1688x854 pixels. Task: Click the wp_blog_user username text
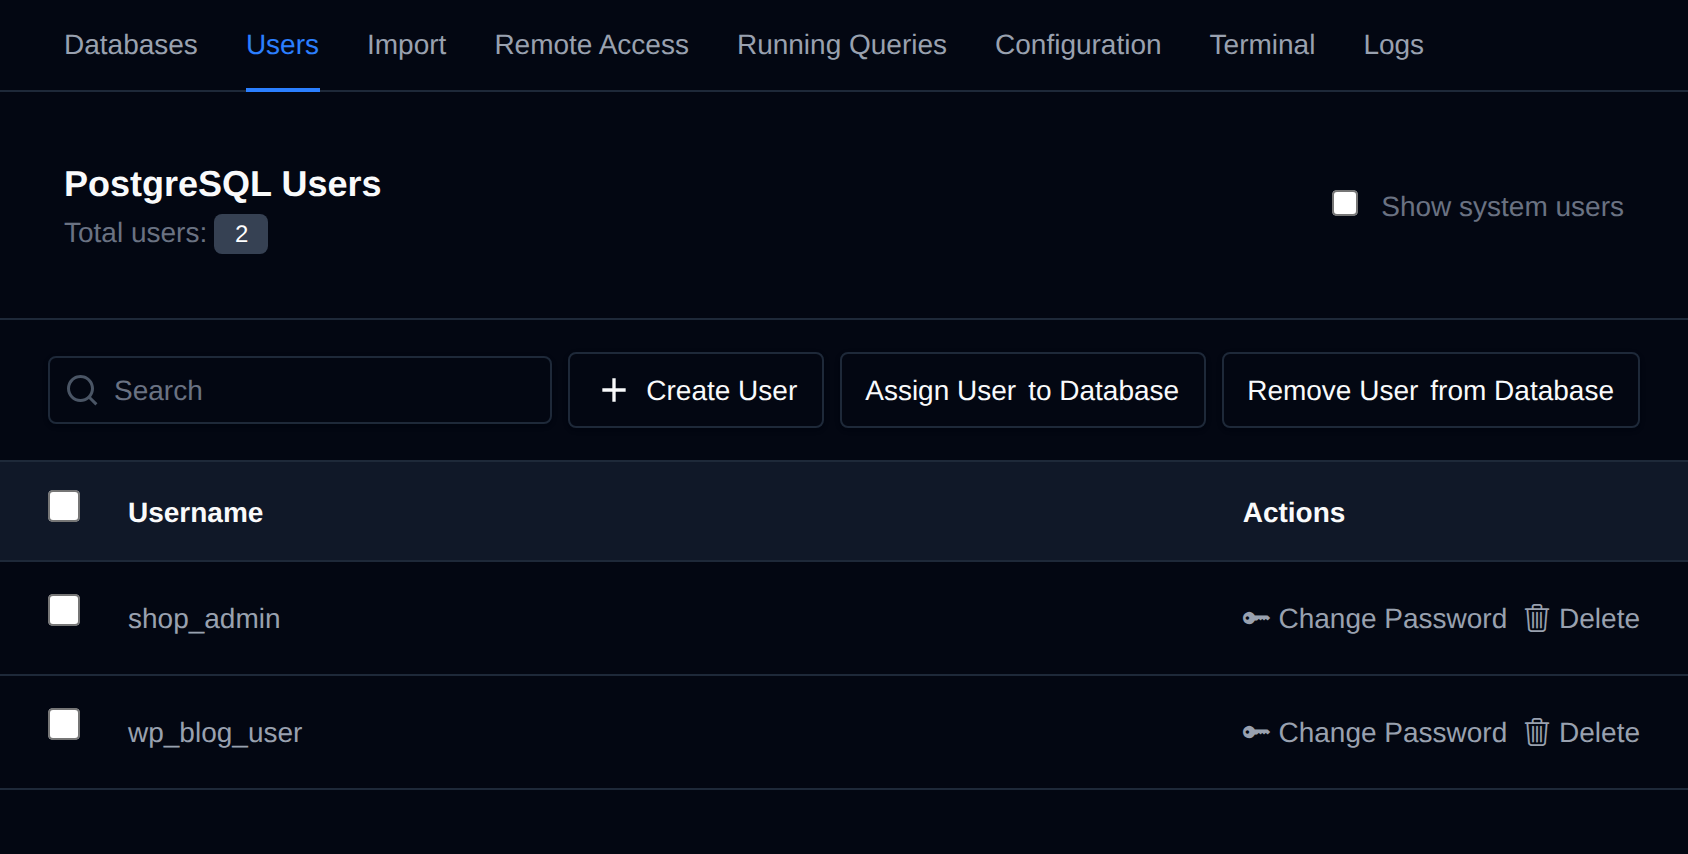click(215, 733)
